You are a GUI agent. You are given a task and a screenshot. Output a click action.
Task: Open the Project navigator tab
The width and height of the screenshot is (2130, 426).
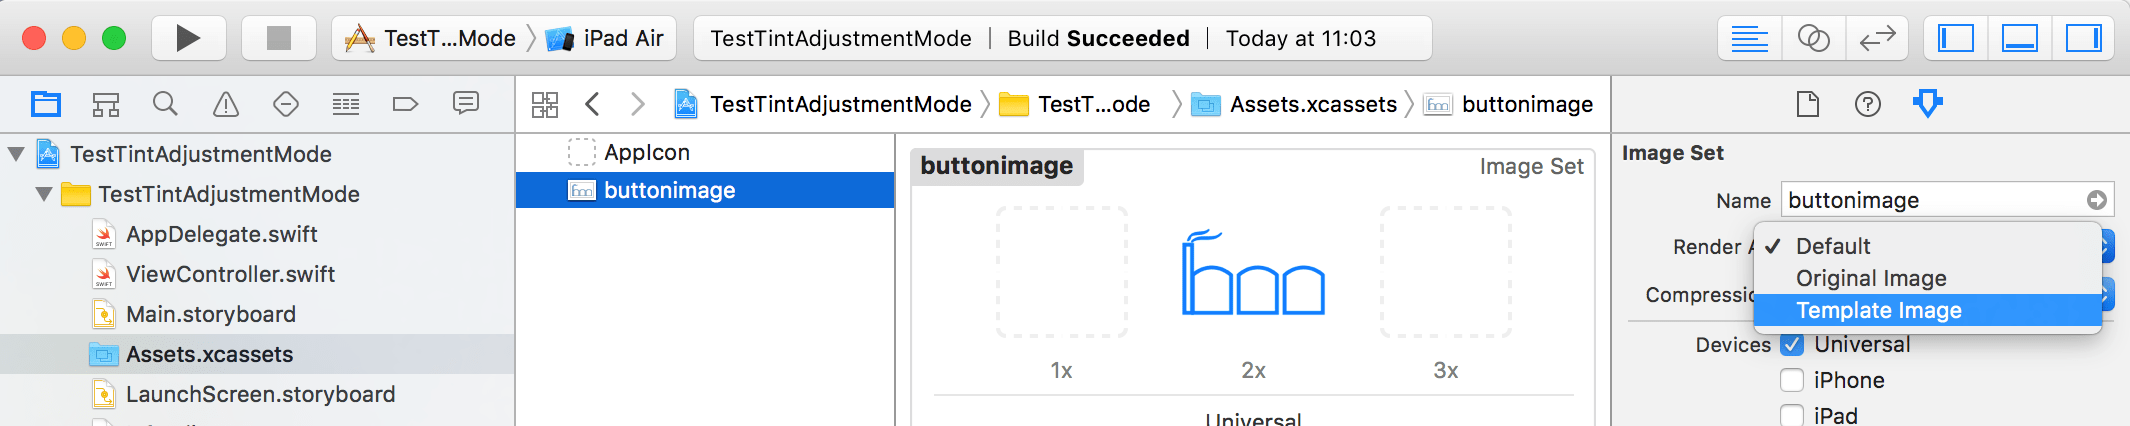tap(46, 104)
